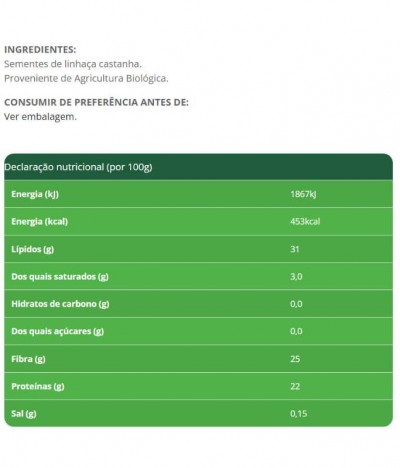The height and width of the screenshot is (468, 400).
Task: Click the 'CONSUMIR DE PREFERÊNCIA ANTES DE' heading
Action: pos(96,102)
